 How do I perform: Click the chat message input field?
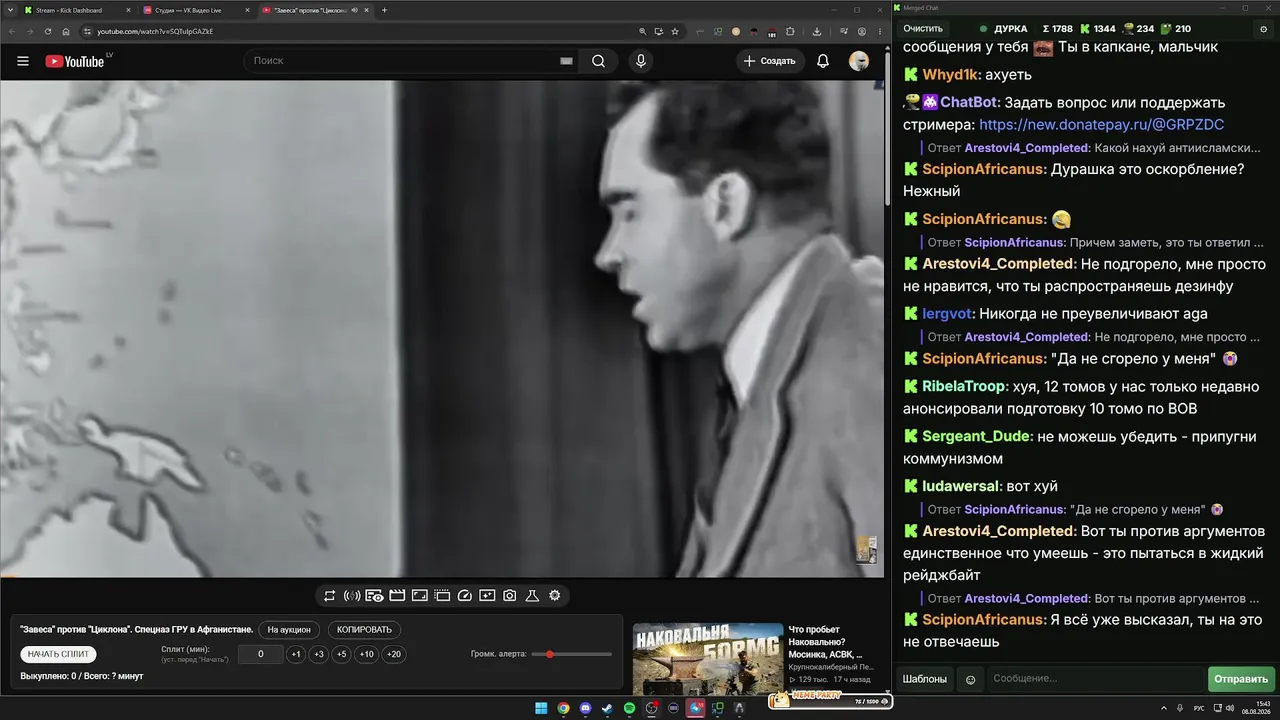coord(1096,679)
